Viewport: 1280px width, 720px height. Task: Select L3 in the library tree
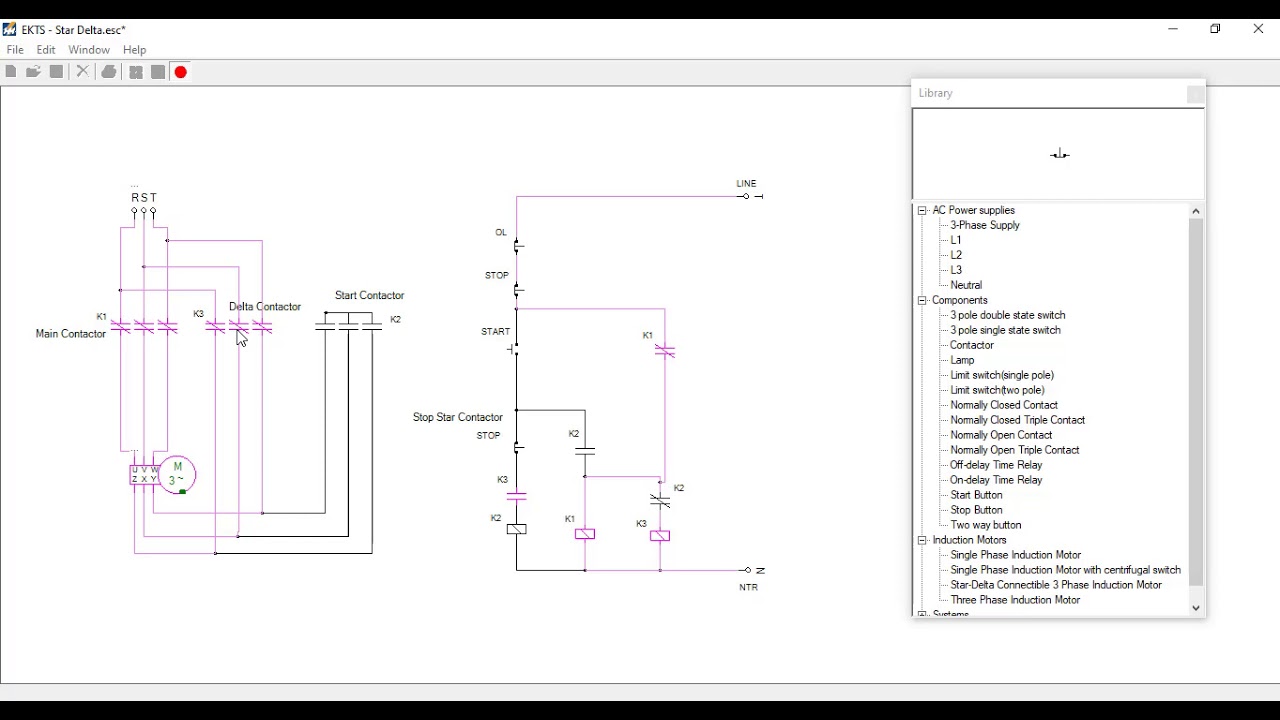[x=956, y=271]
